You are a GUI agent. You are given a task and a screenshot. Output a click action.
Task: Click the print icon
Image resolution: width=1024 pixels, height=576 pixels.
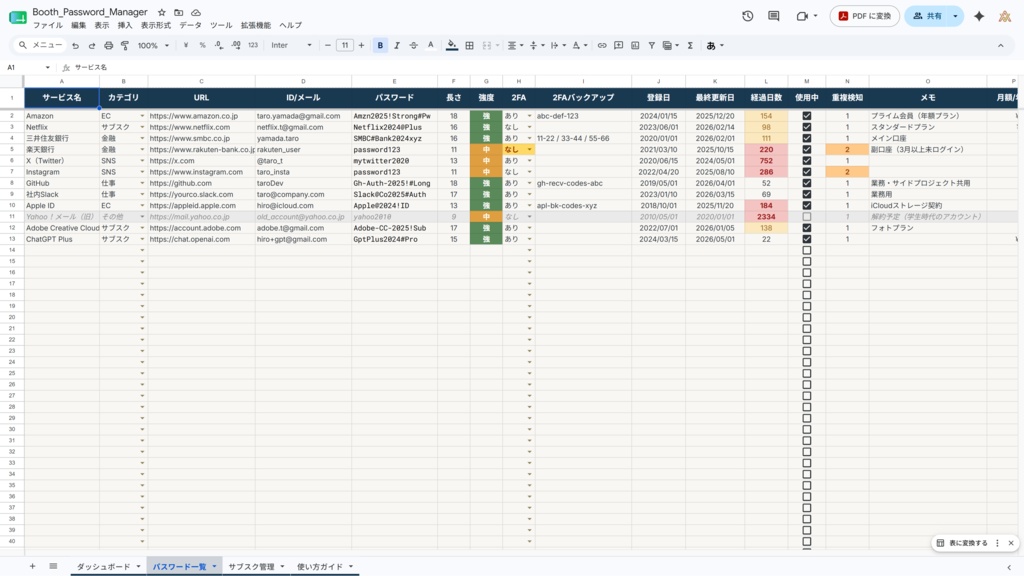click(108, 46)
